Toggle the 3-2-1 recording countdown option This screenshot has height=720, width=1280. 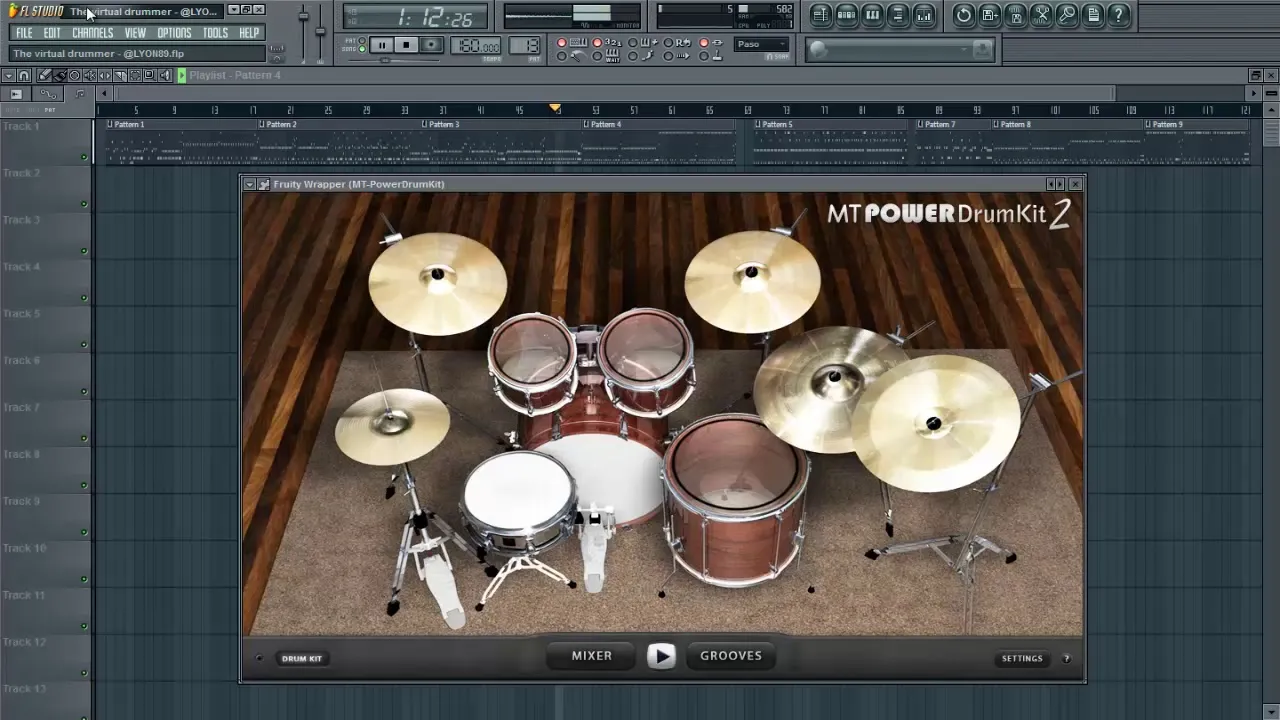pos(607,43)
